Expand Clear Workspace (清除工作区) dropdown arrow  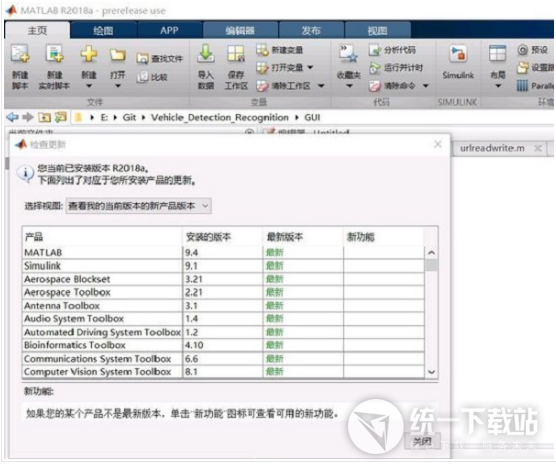321,86
